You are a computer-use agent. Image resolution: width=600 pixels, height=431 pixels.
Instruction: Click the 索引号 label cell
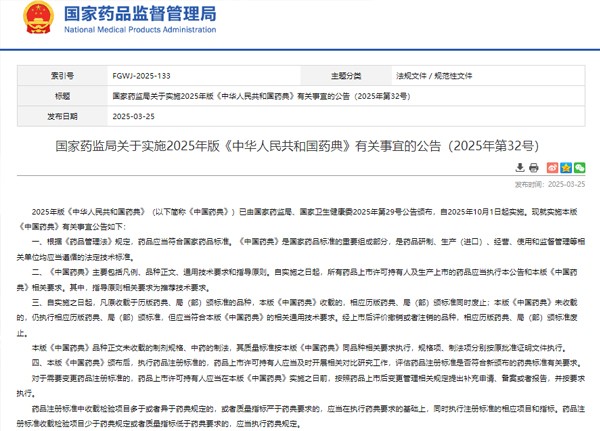tap(62, 76)
